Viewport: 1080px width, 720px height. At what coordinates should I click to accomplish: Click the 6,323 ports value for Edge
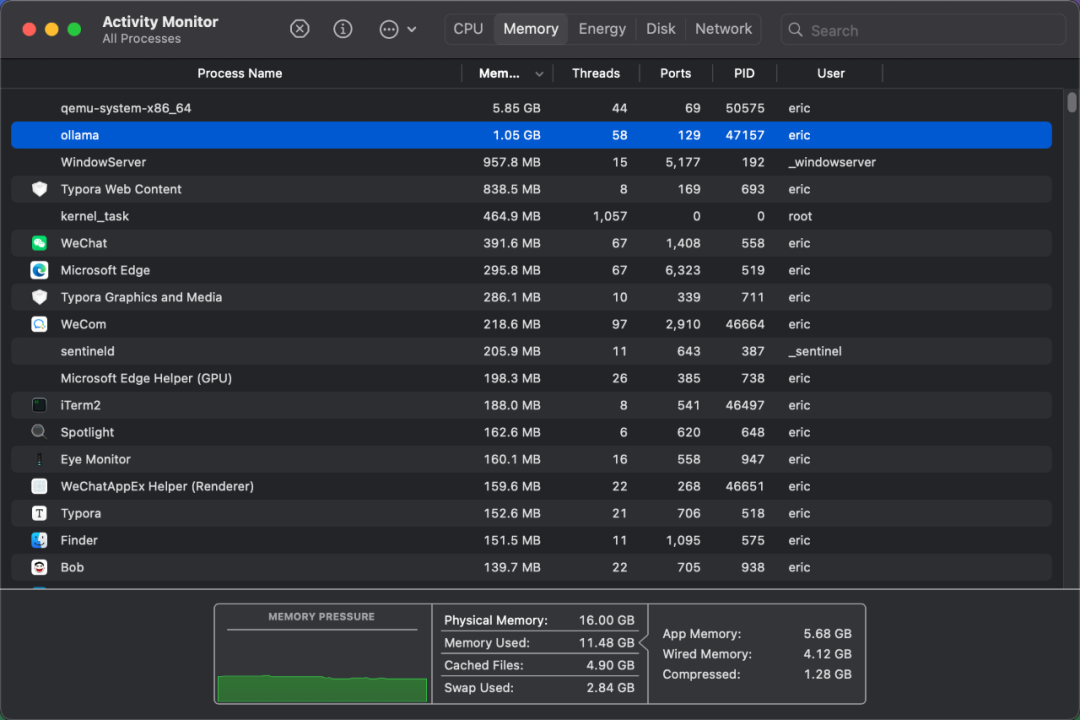[683, 270]
